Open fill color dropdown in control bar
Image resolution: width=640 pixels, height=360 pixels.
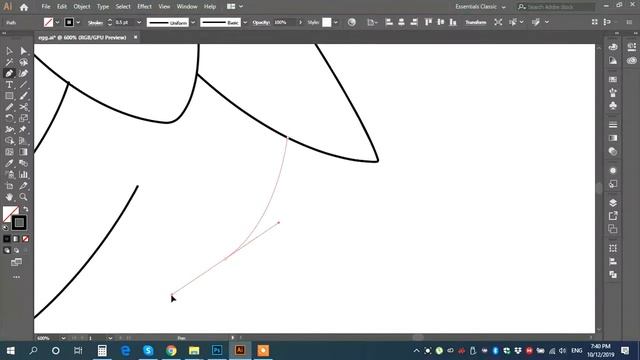pos(58,22)
